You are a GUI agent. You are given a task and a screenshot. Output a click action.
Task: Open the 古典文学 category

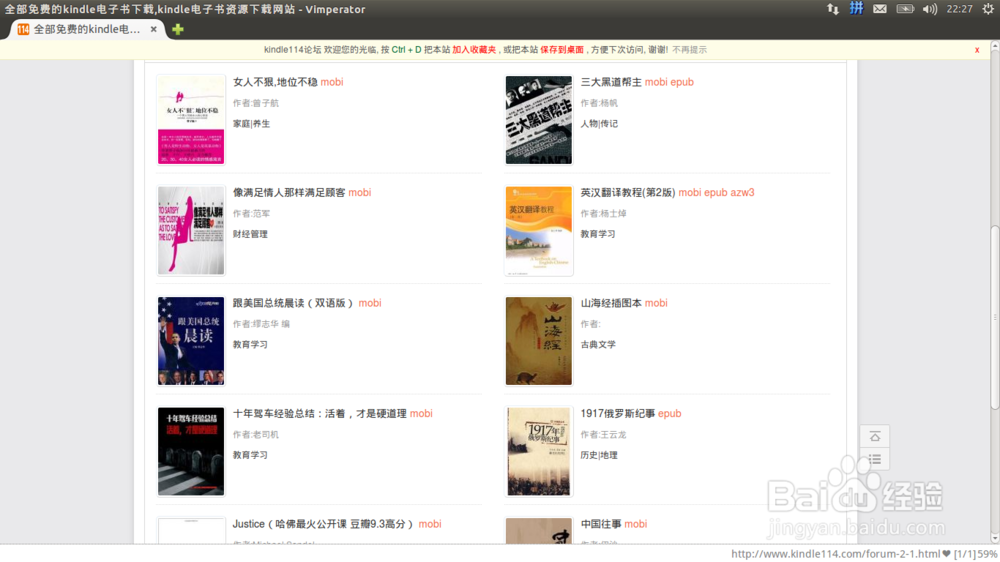pyautogui.click(x=598, y=344)
